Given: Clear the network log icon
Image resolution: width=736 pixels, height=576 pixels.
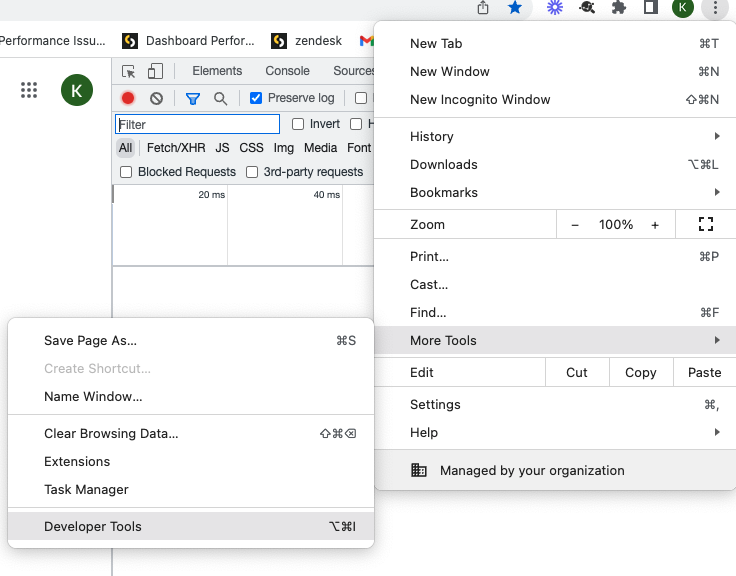Looking at the screenshot, I should pos(156,98).
